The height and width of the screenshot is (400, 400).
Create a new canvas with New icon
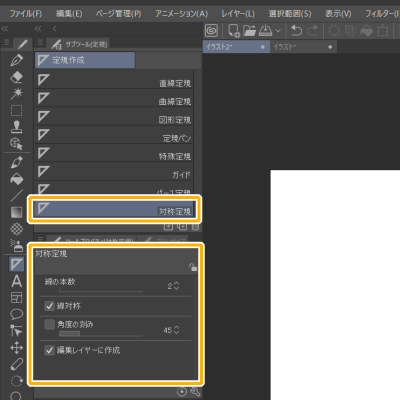coord(234,31)
